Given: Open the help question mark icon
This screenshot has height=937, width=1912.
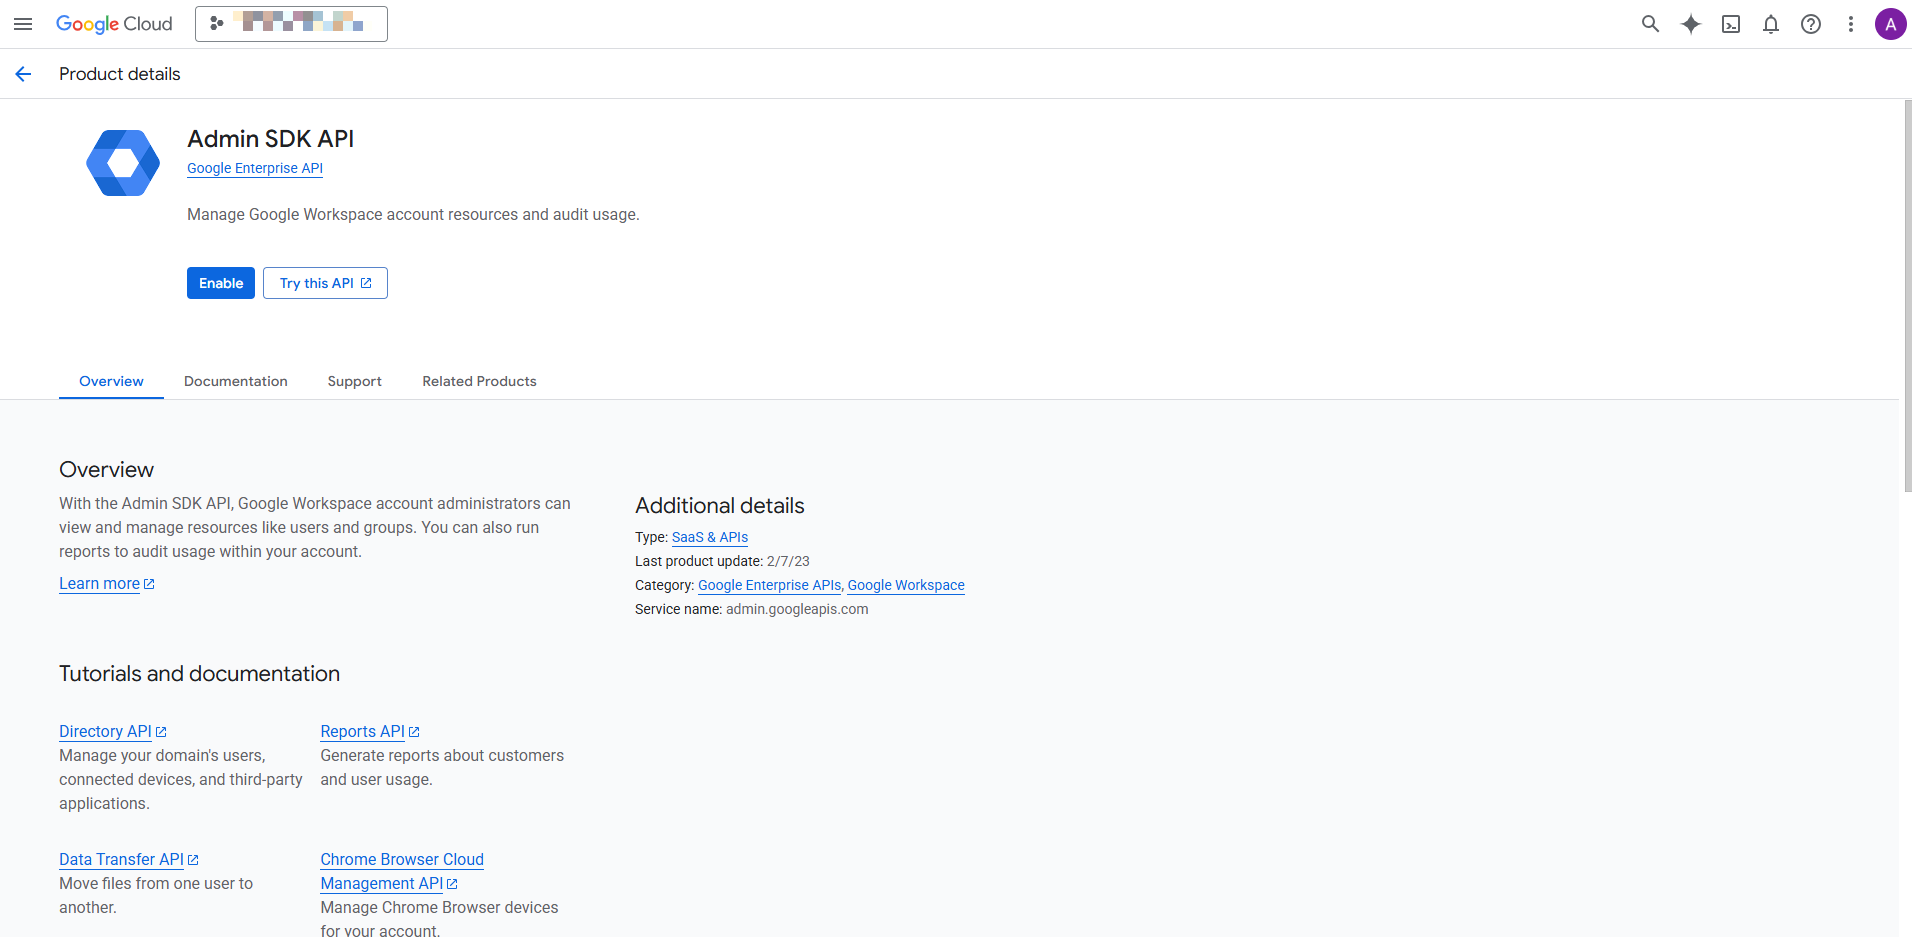Looking at the screenshot, I should pyautogui.click(x=1811, y=24).
